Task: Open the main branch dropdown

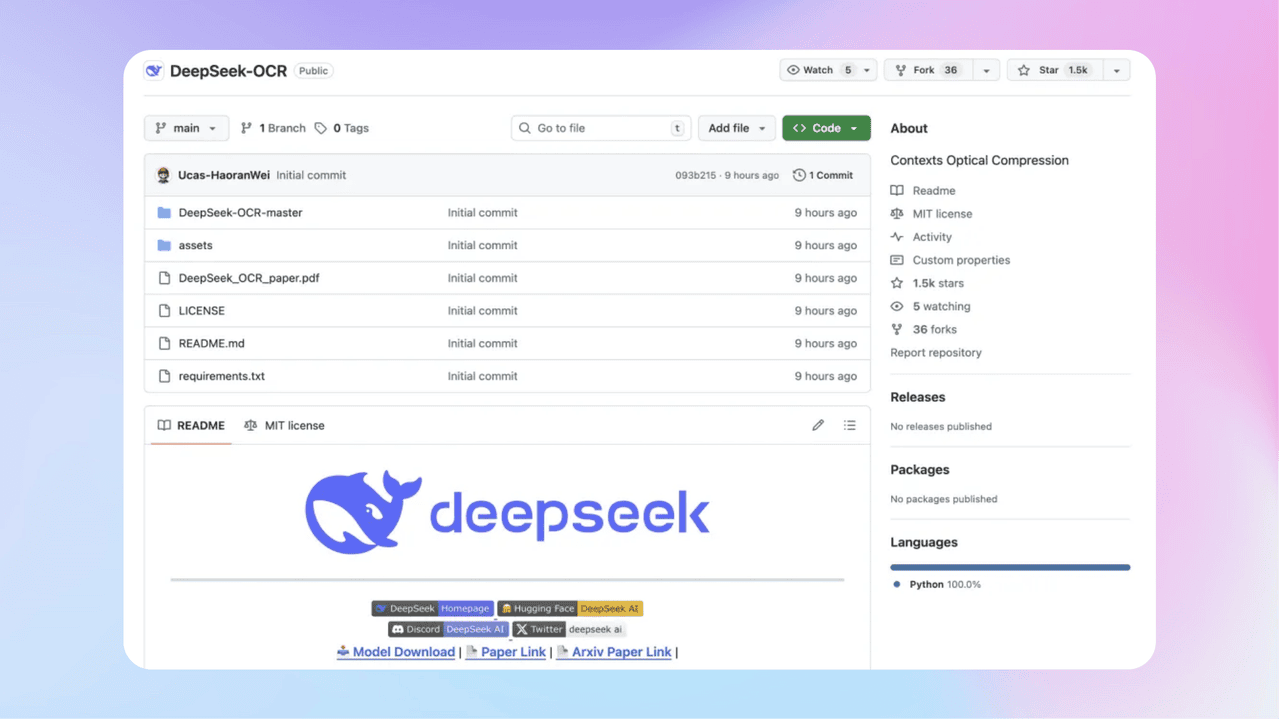Action: pyautogui.click(x=186, y=128)
